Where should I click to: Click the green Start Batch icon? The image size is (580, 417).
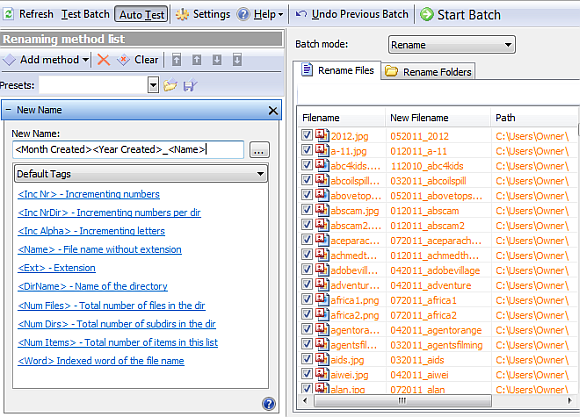426,14
